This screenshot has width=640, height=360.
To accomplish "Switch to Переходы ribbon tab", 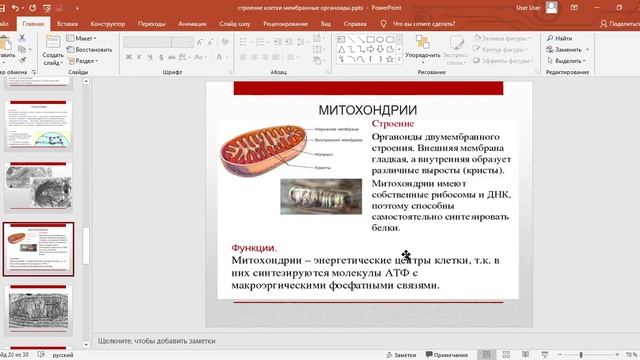I will point(152,24).
